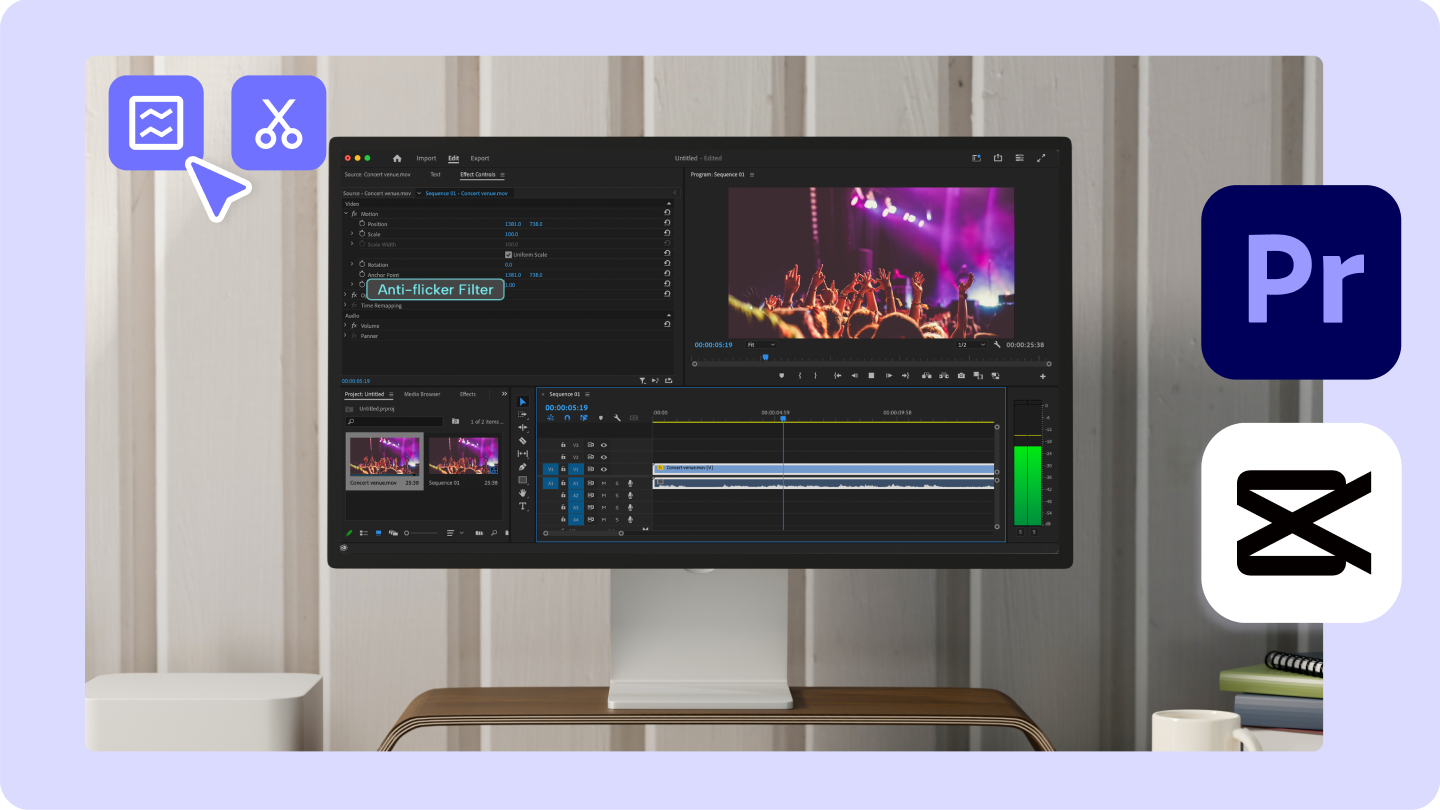Step back one frame in Program Monitor
The image size is (1440, 810).
854,376
